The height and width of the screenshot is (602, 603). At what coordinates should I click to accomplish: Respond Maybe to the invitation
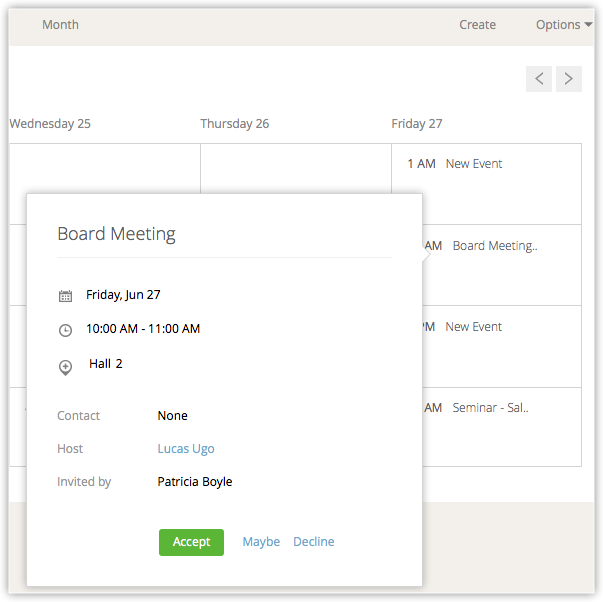261,542
